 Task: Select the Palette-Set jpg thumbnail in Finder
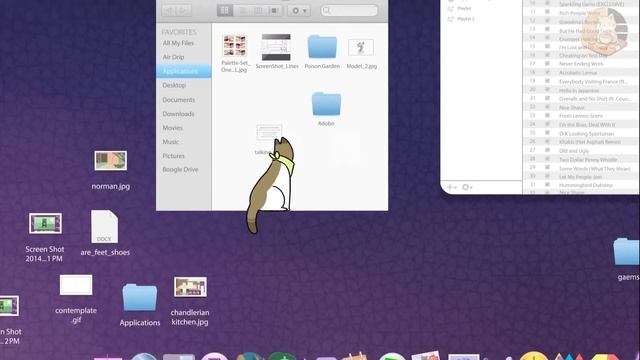235,45
